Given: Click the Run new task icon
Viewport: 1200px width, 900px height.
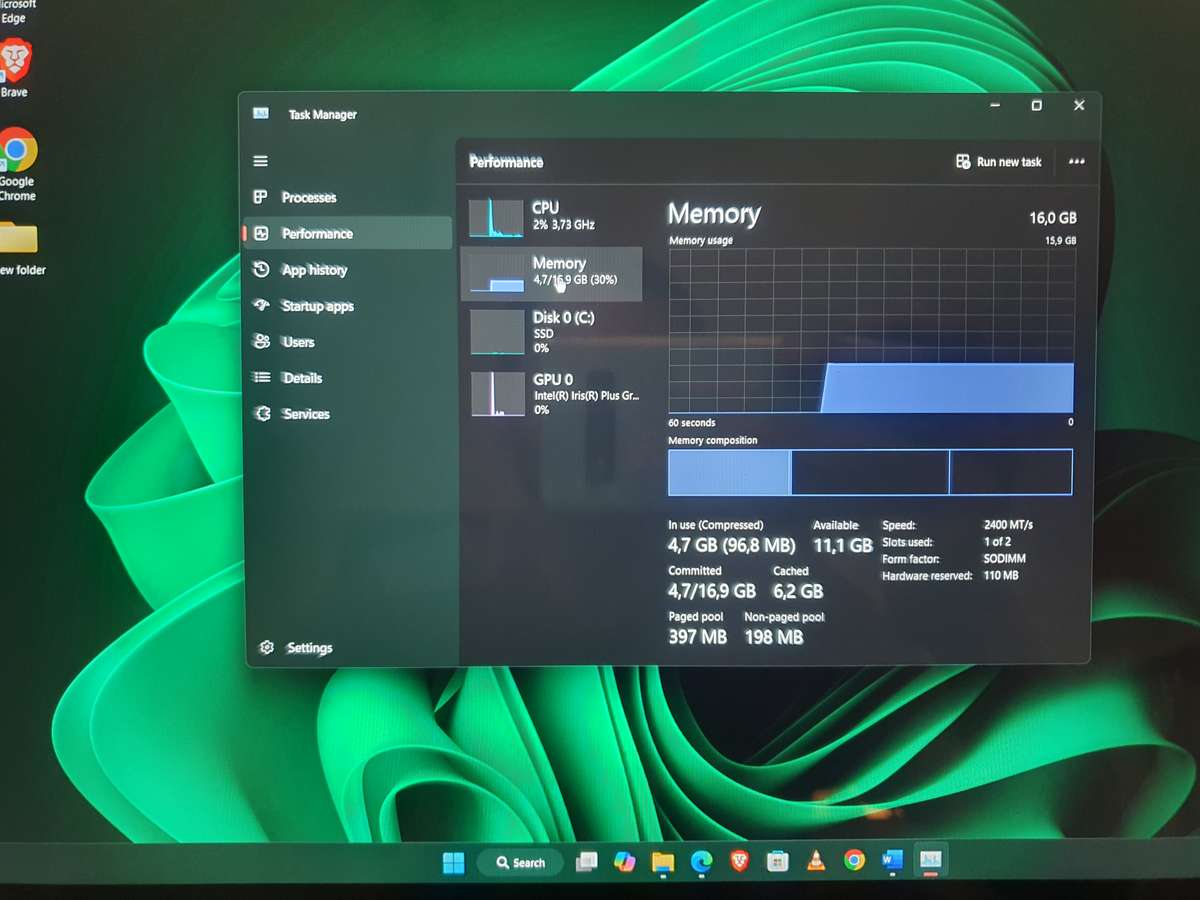Looking at the screenshot, I should pyautogui.click(x=963, y=161).
